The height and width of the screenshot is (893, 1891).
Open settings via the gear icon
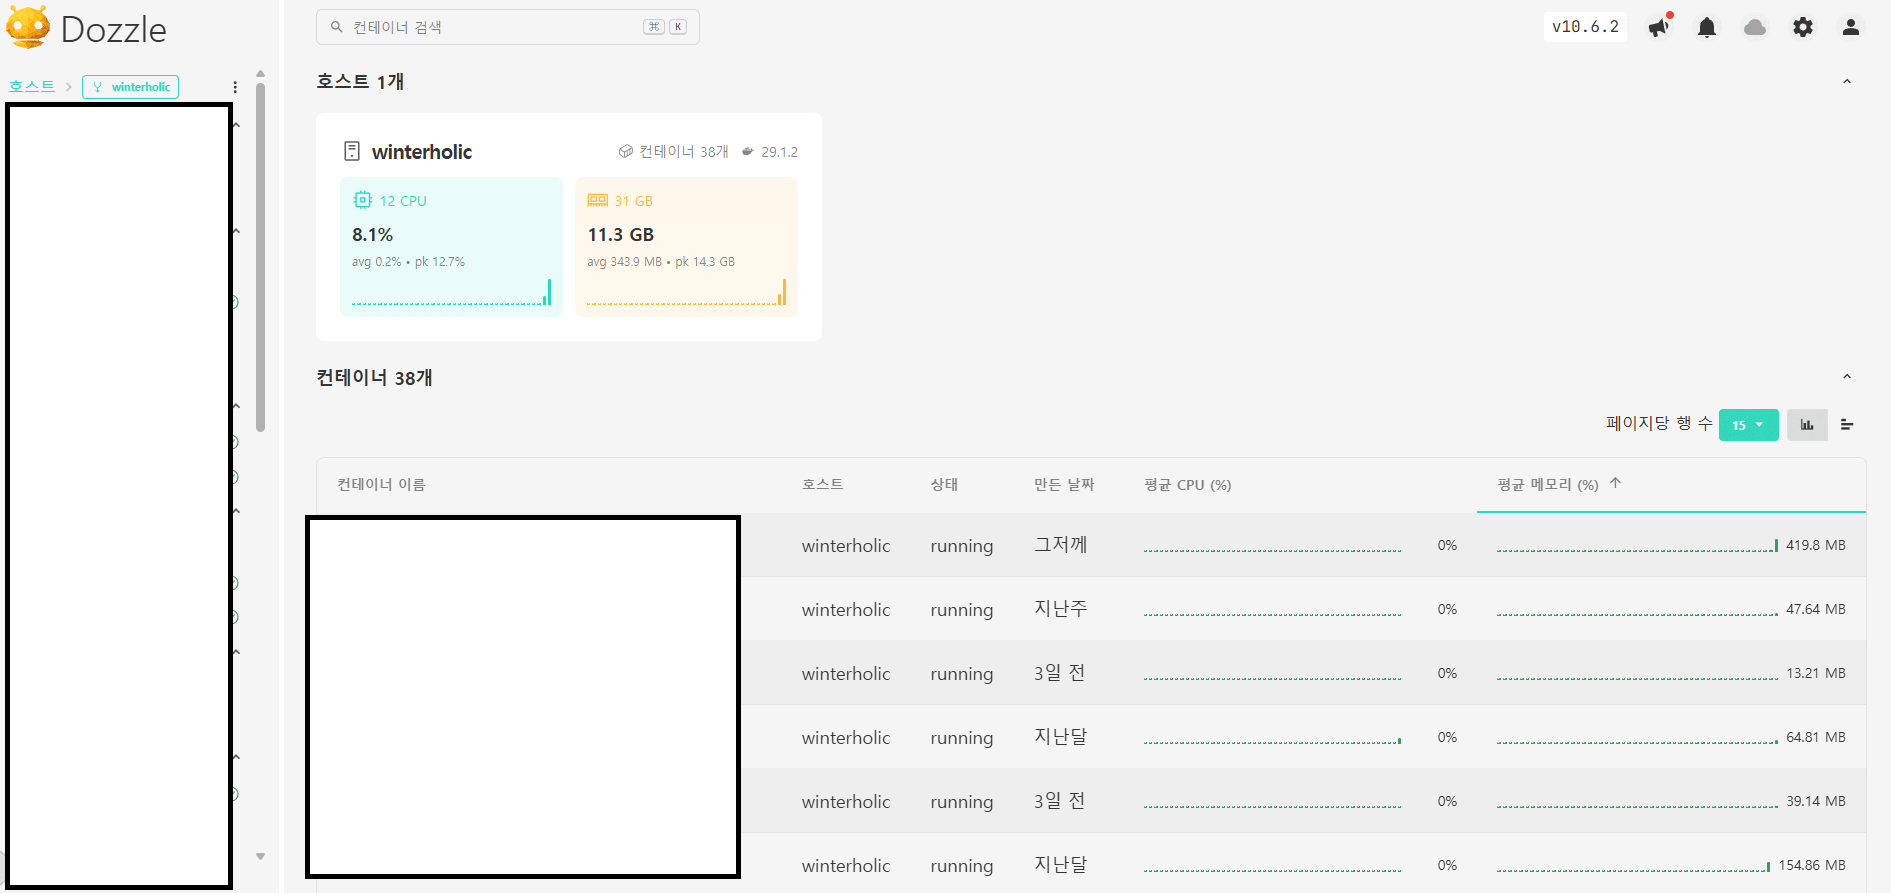tap(1803, 27)
